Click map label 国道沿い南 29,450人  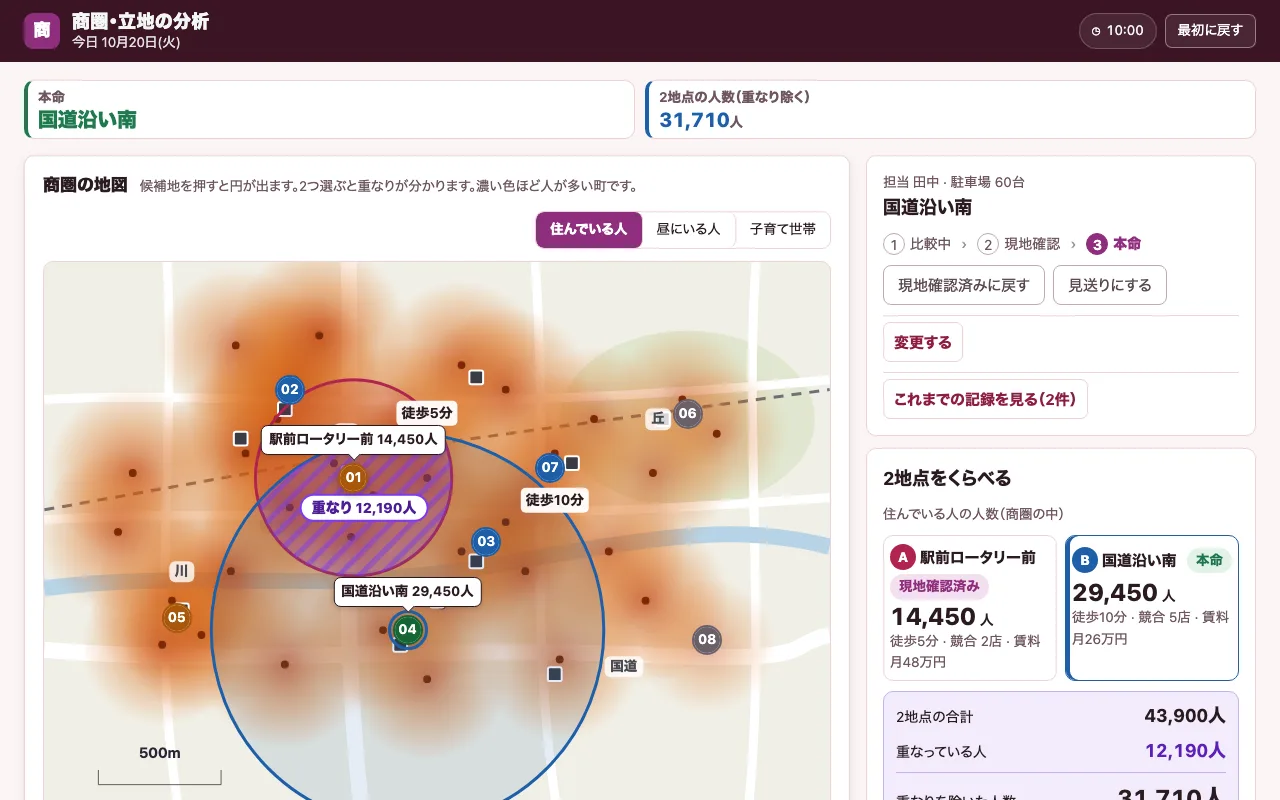[x=407, y=591]
